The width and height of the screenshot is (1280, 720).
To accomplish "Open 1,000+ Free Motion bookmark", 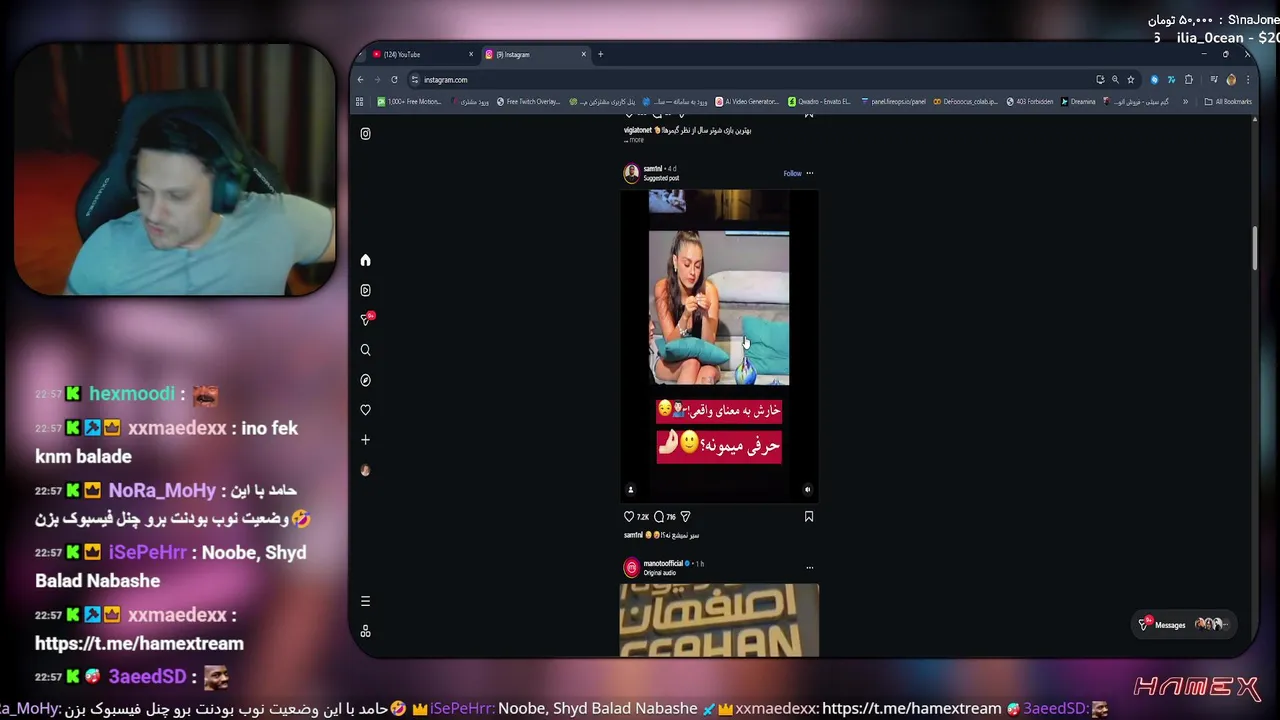I will 410,101.
